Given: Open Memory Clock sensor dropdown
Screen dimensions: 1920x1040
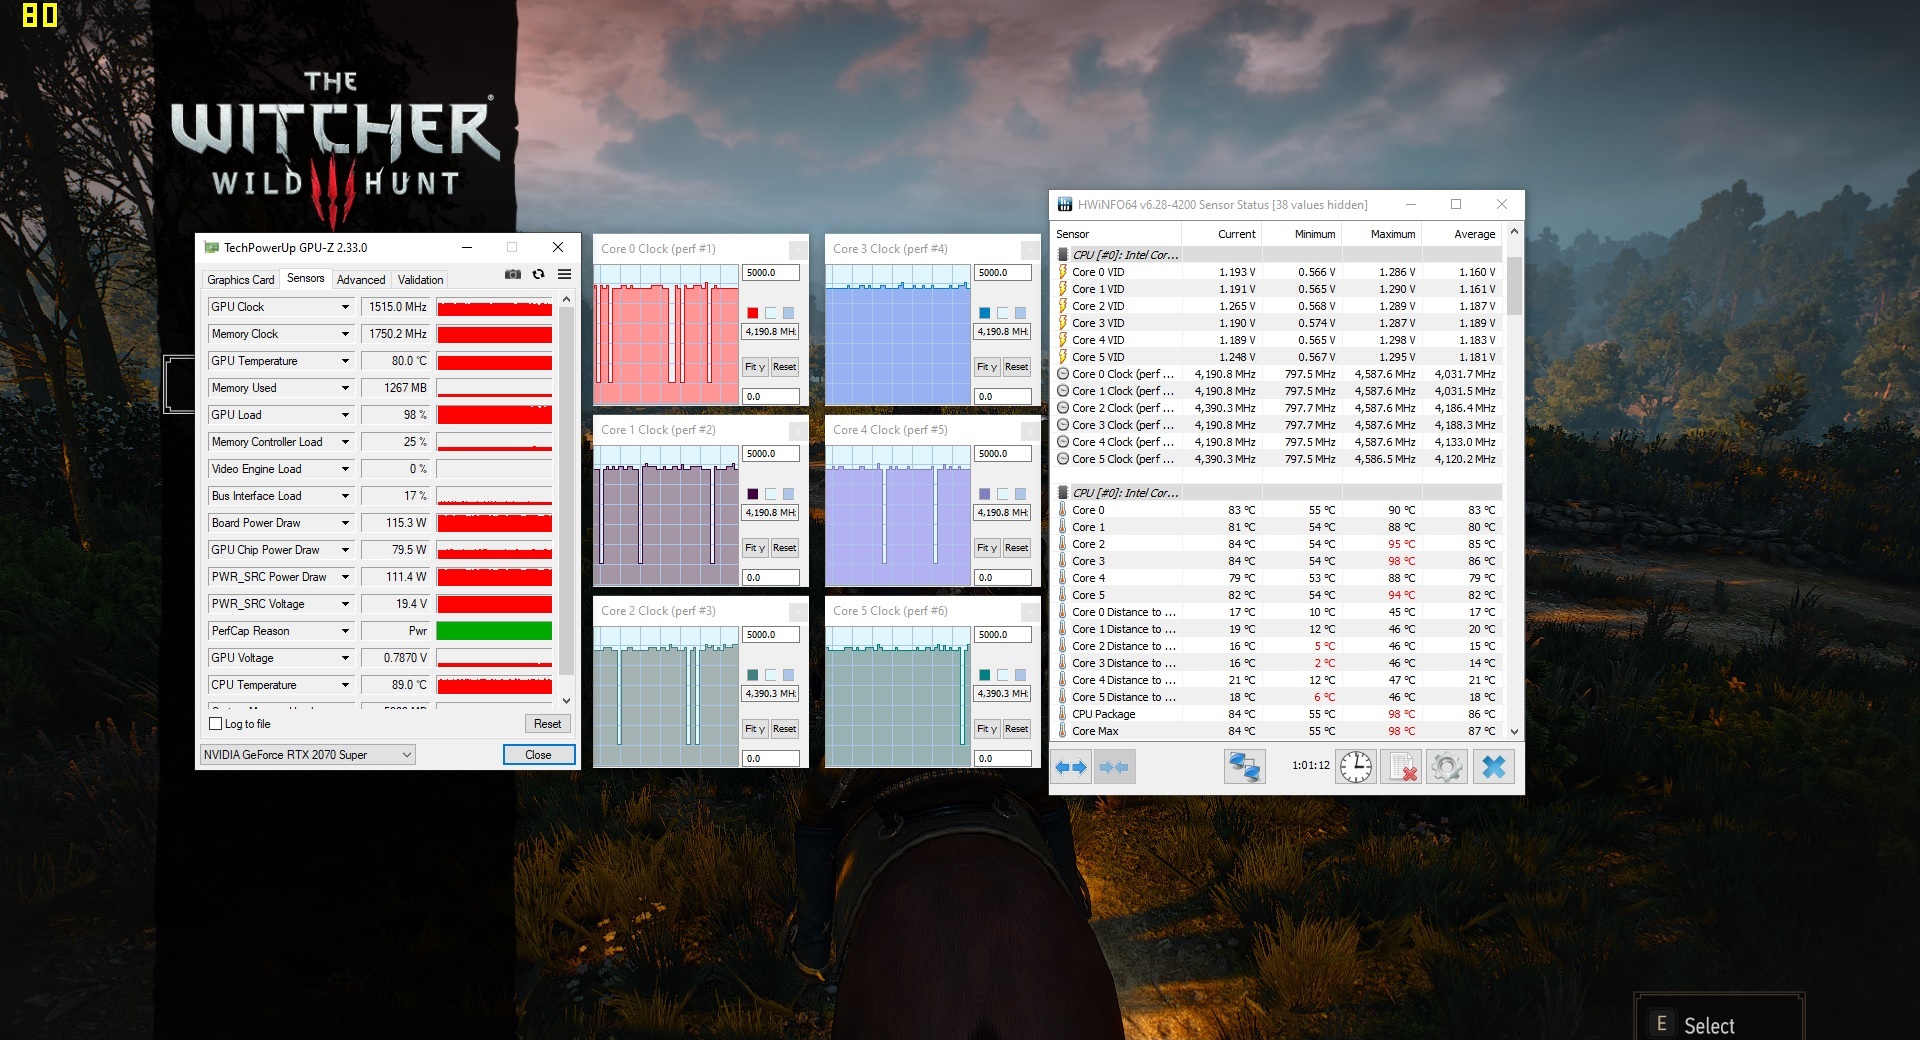Looking at the screenshot, I should click(x=345, y=334).
